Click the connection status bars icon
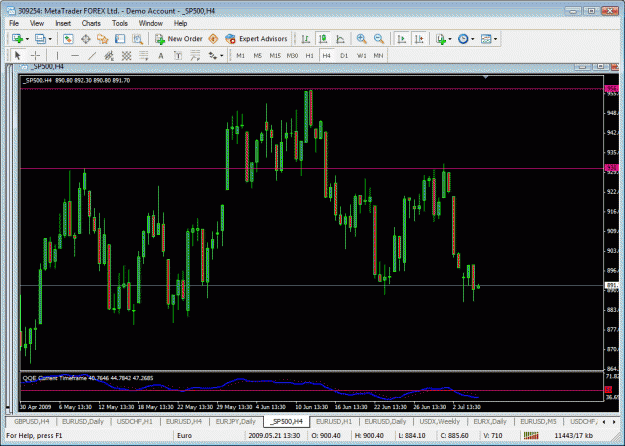625x446 pixels. [x=531, y=435]
